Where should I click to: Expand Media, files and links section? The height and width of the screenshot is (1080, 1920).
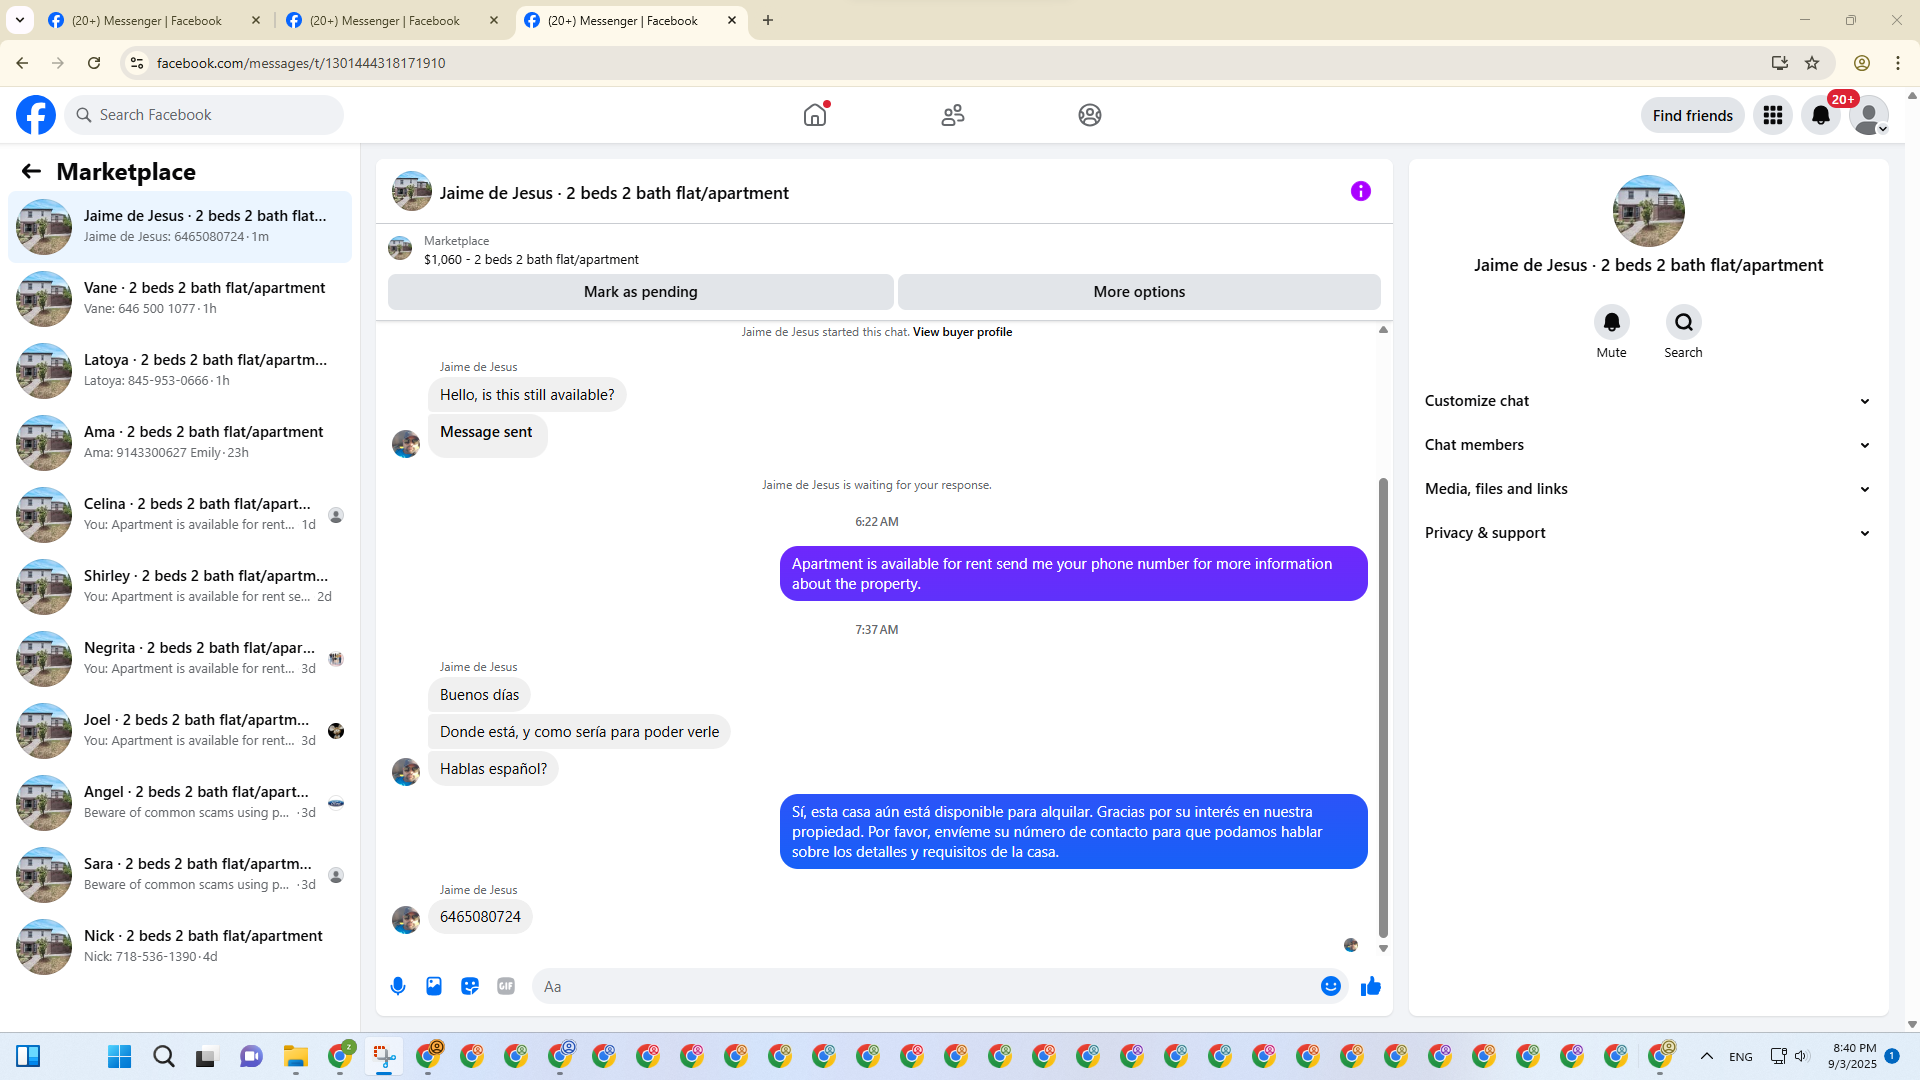tap(1648, 489)
